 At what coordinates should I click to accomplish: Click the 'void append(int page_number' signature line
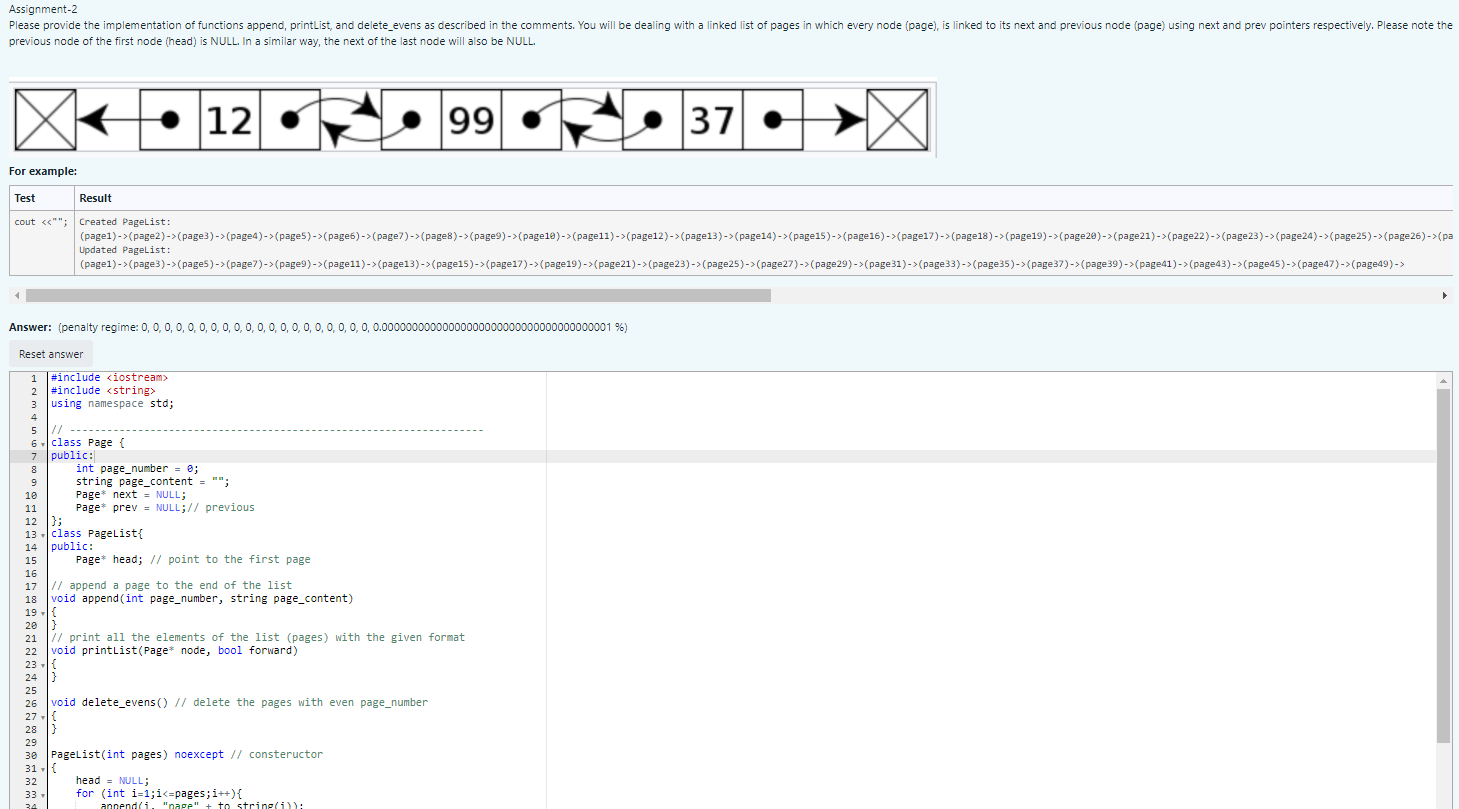coord(202,599)
